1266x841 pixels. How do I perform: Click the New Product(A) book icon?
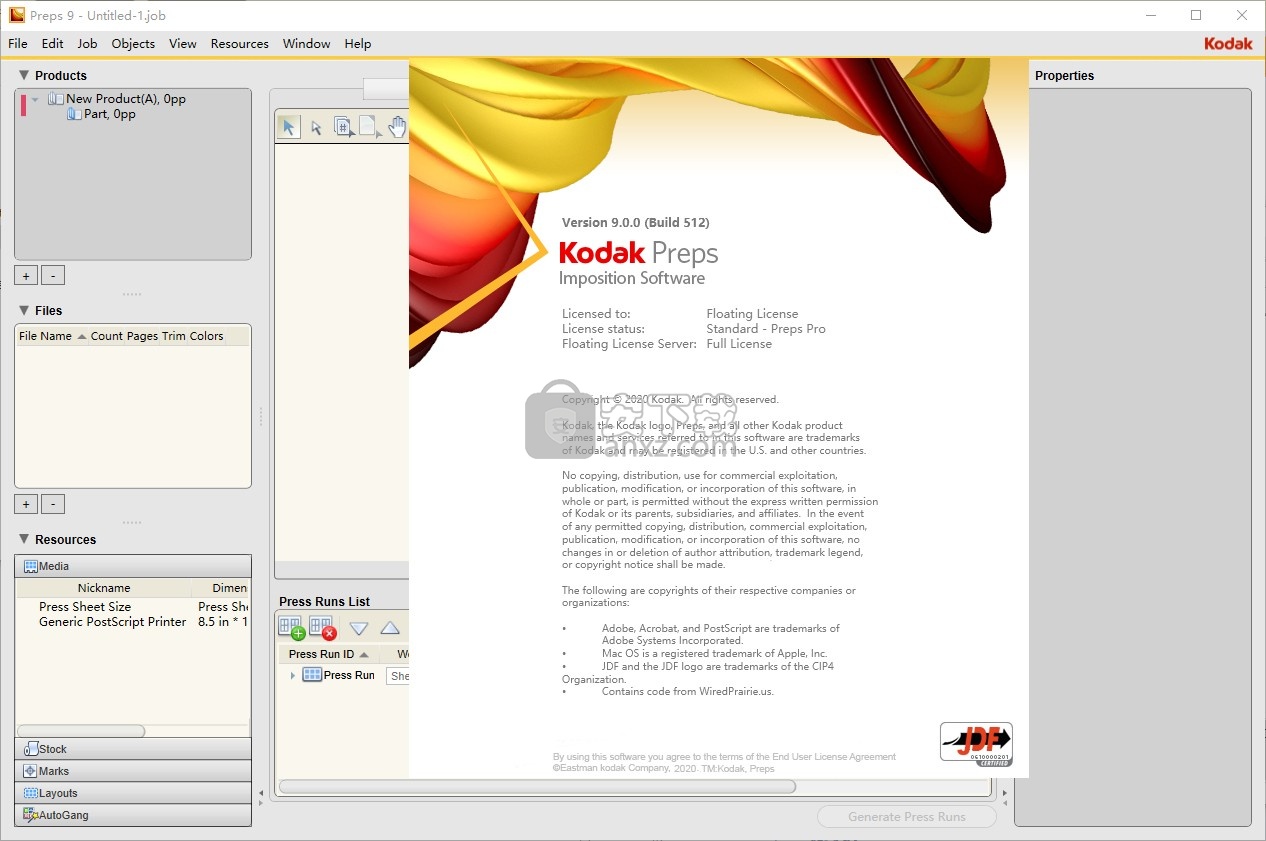[56, 99]
